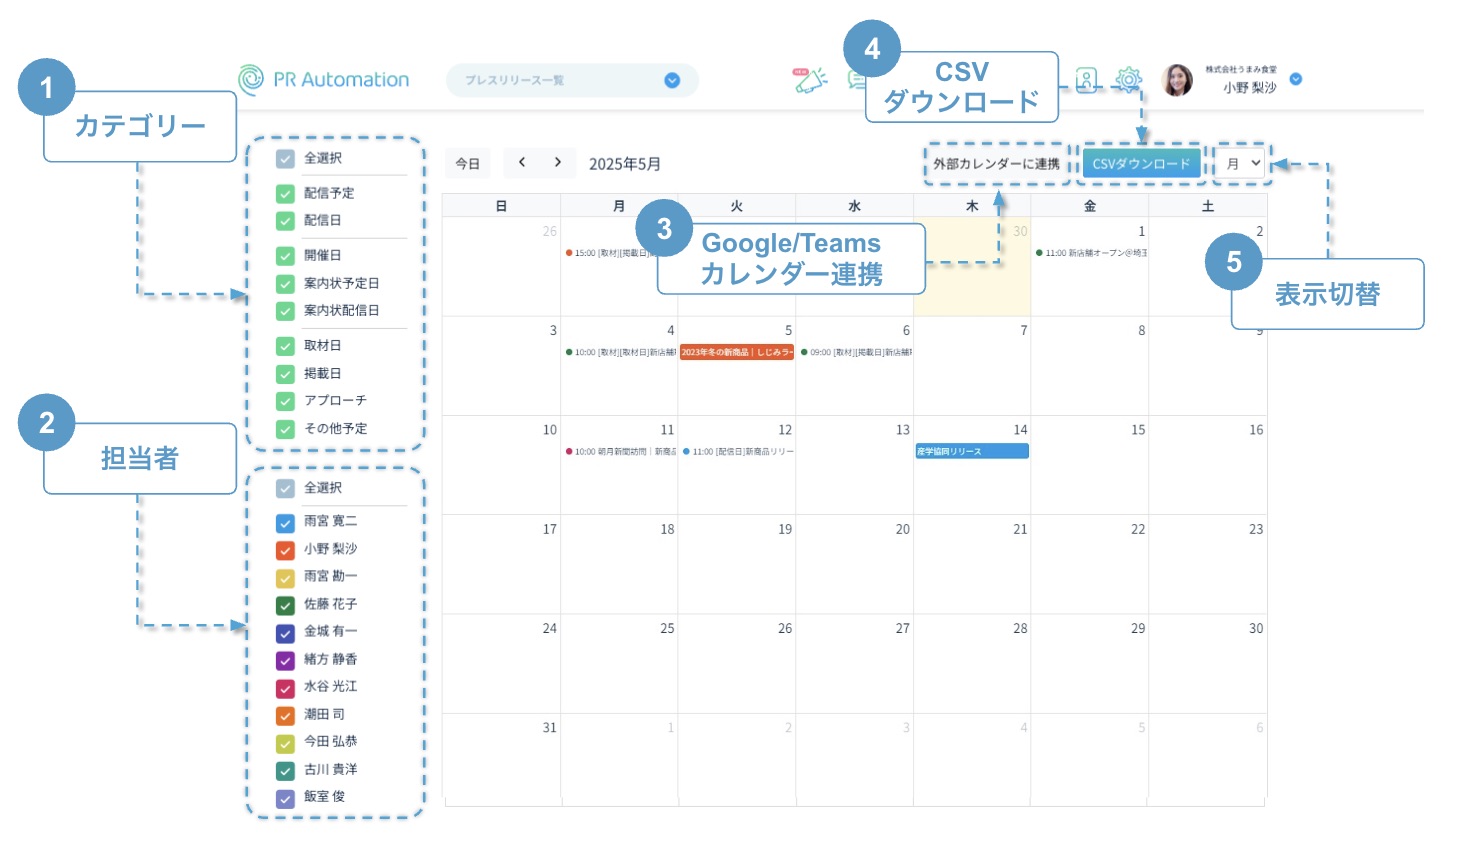
Task: Toggle 全選択 checkbox in category list
Action: [x=285, y=159]
